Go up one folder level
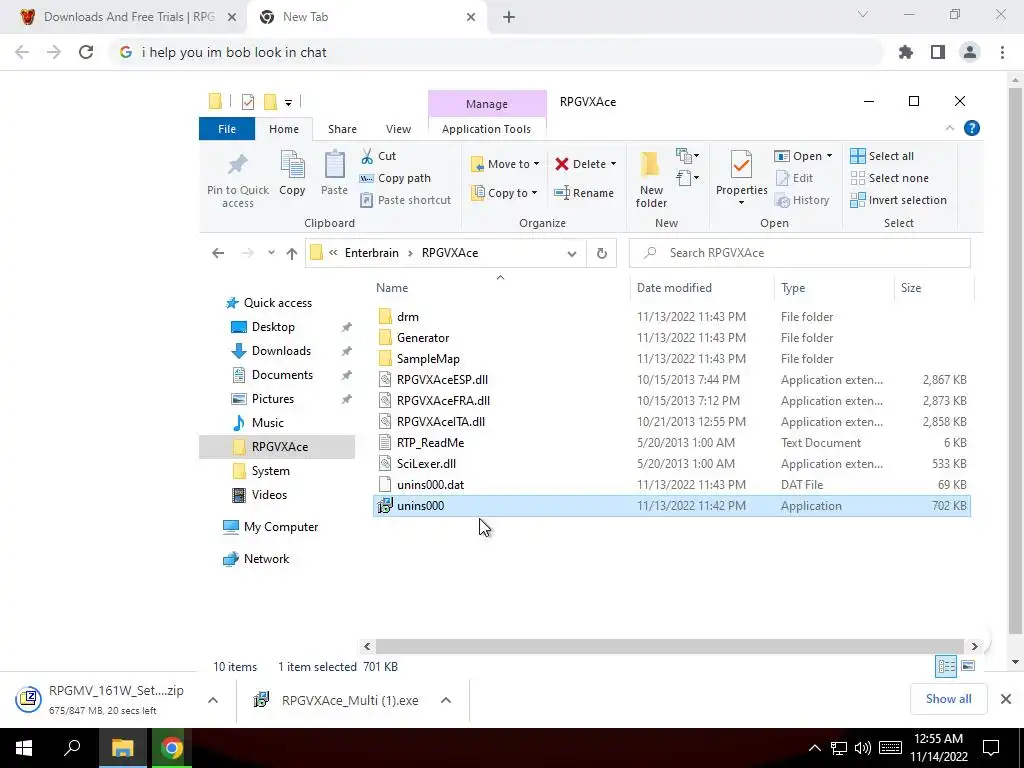 (291, 253)
